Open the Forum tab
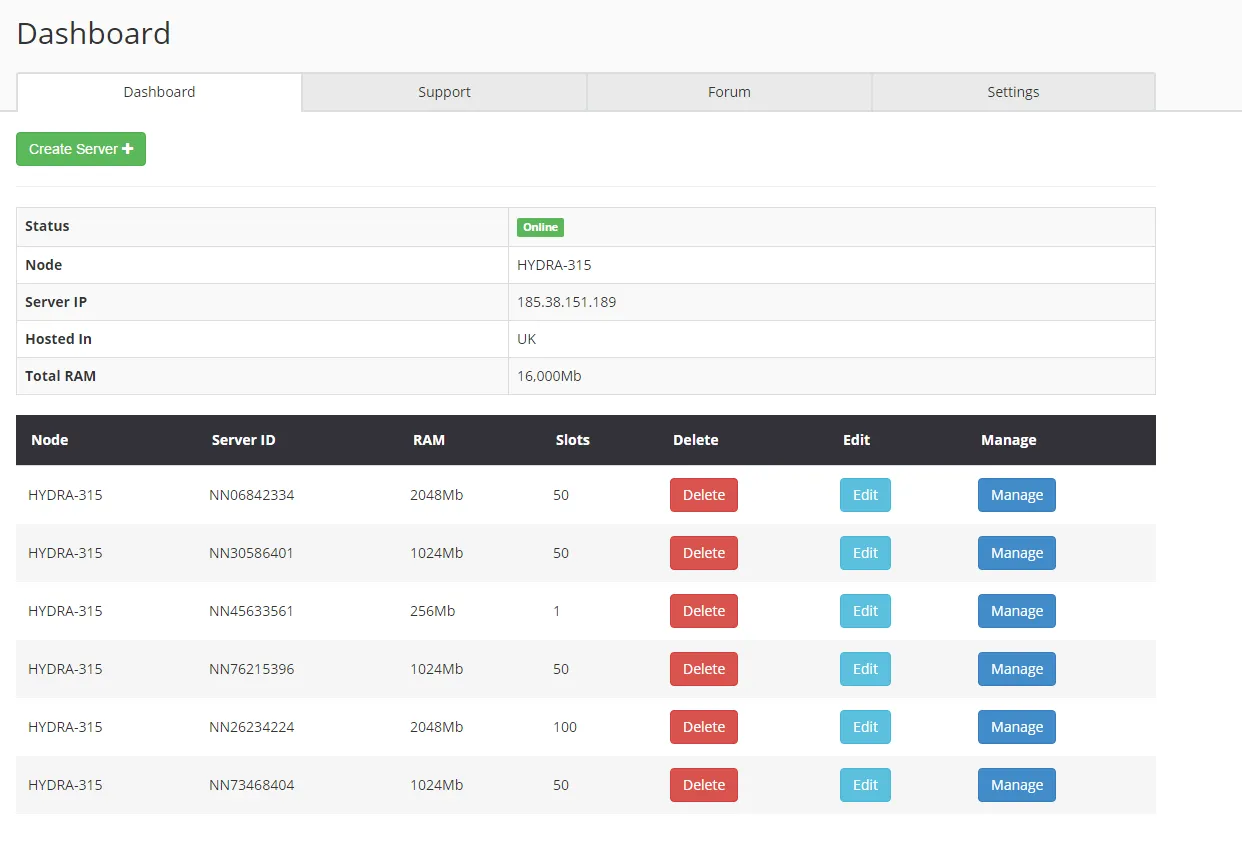1242x844 pixels. (x=729, y=92)
